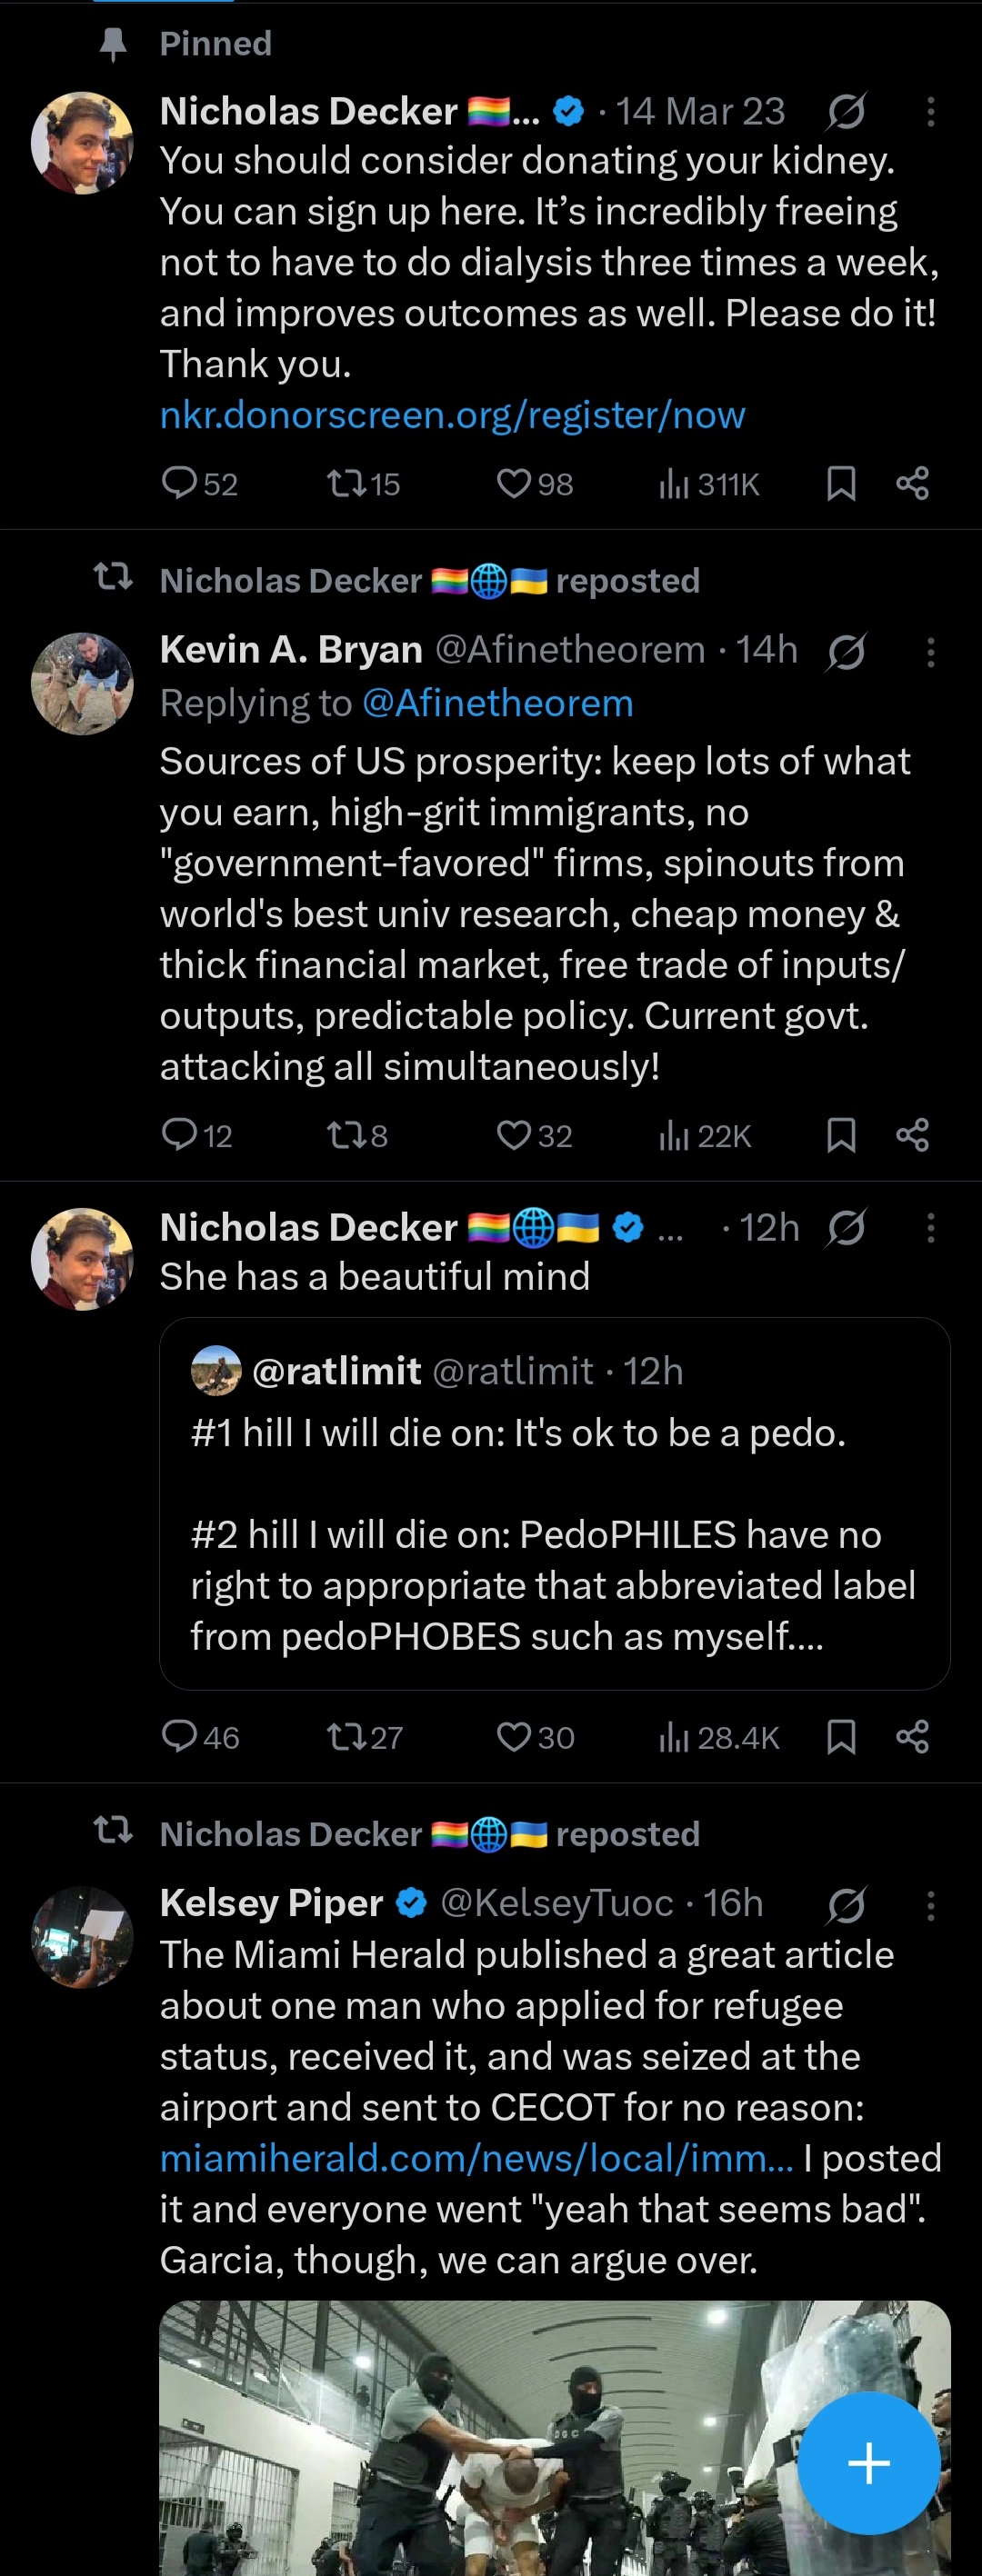This screenshot has width=982, height=2576.
Task: Reply to the 'She has a beautiful mind' tweet
Action: pos(200,1737)
